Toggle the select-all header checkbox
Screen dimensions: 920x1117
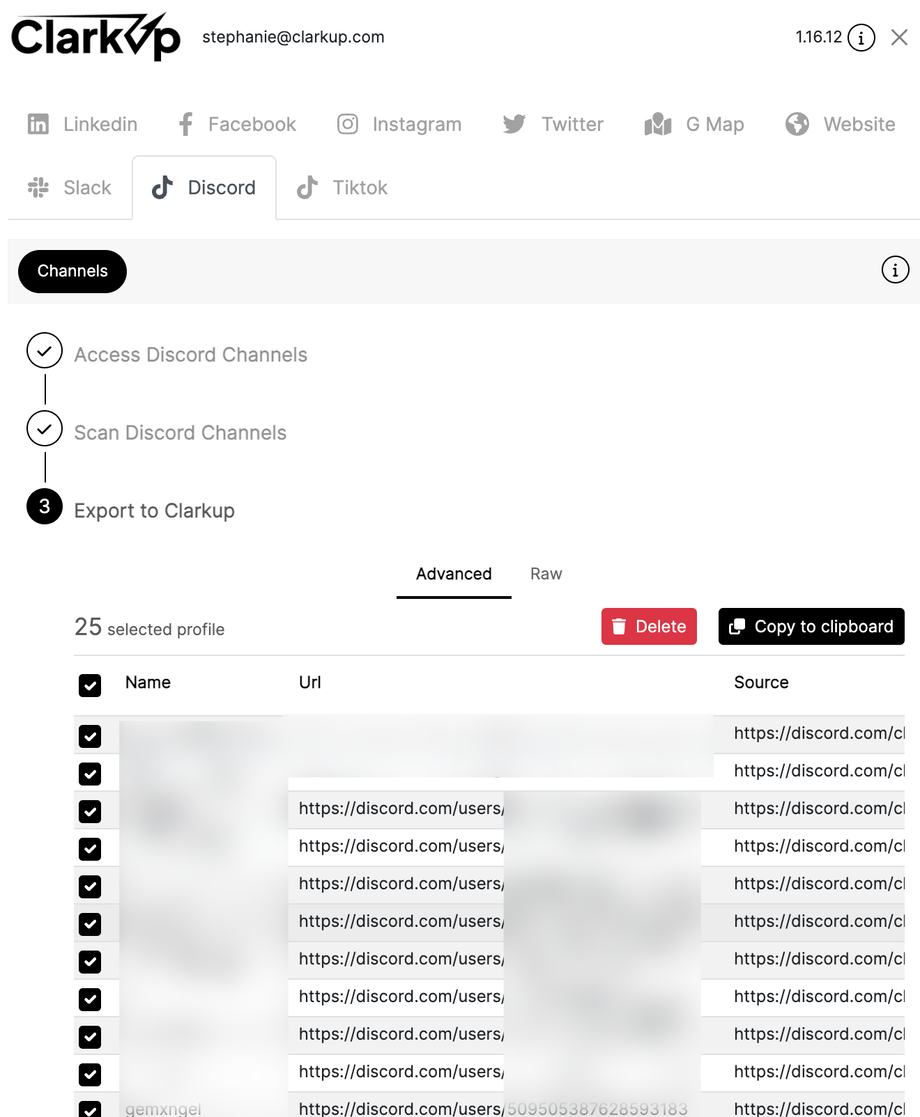click(x=90, y=685)
